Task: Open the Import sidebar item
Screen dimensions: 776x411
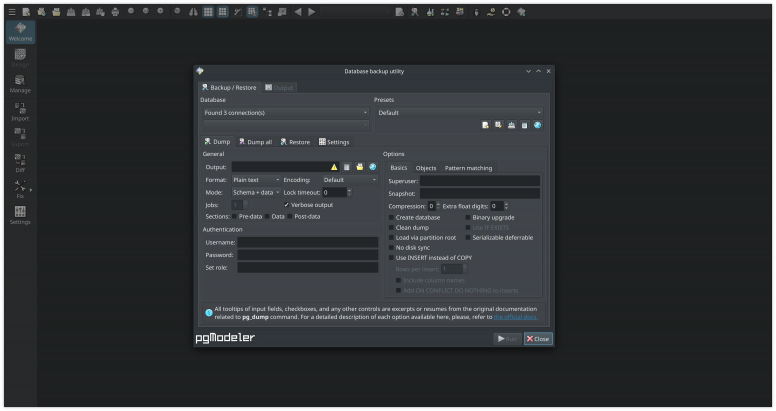Action: [x=20, y=111]
